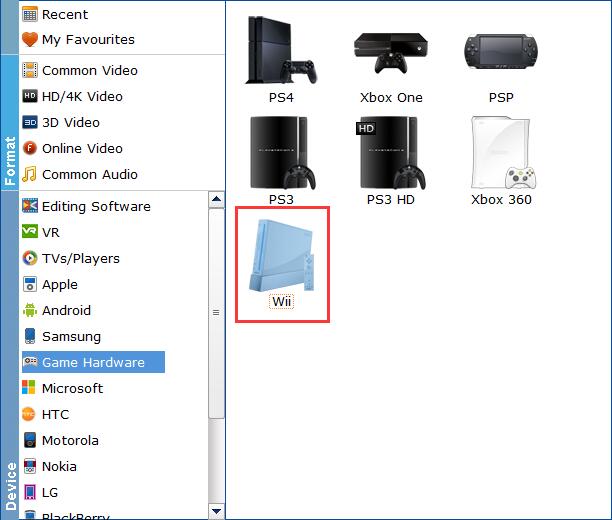Click the device list scrollbar thumb
The width and height of the screenshot is (612, 520).
pyautogui.click(x=216, y=313)
